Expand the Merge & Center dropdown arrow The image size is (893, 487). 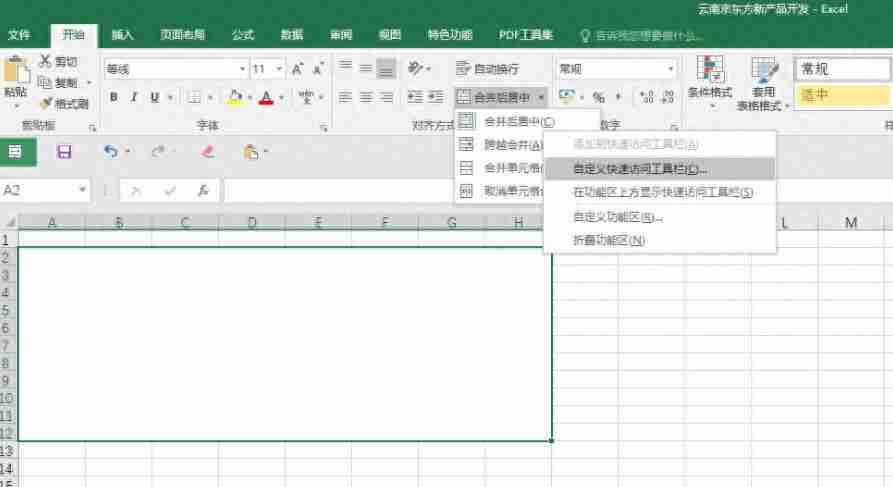pos(540,97)
